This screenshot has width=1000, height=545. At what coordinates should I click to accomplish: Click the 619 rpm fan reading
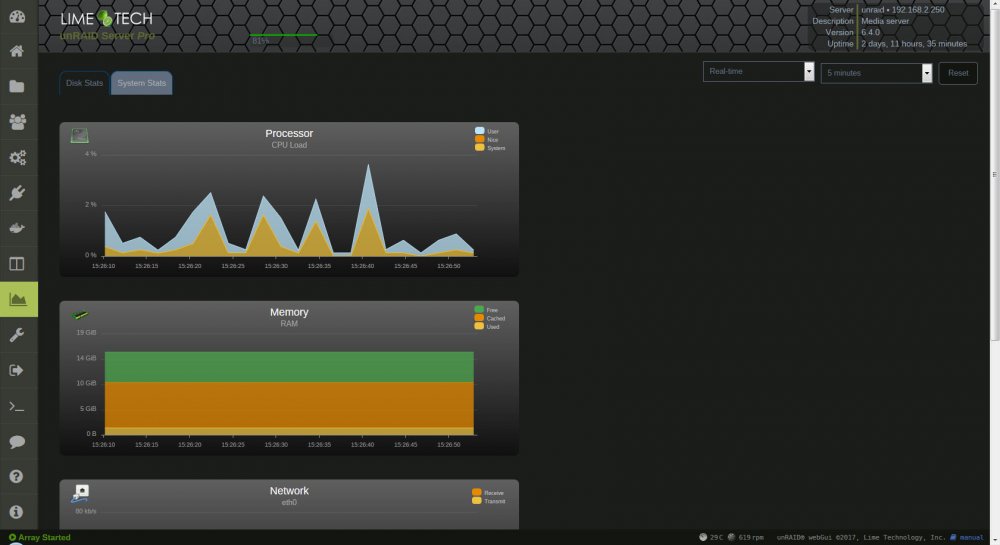[751, 537]
